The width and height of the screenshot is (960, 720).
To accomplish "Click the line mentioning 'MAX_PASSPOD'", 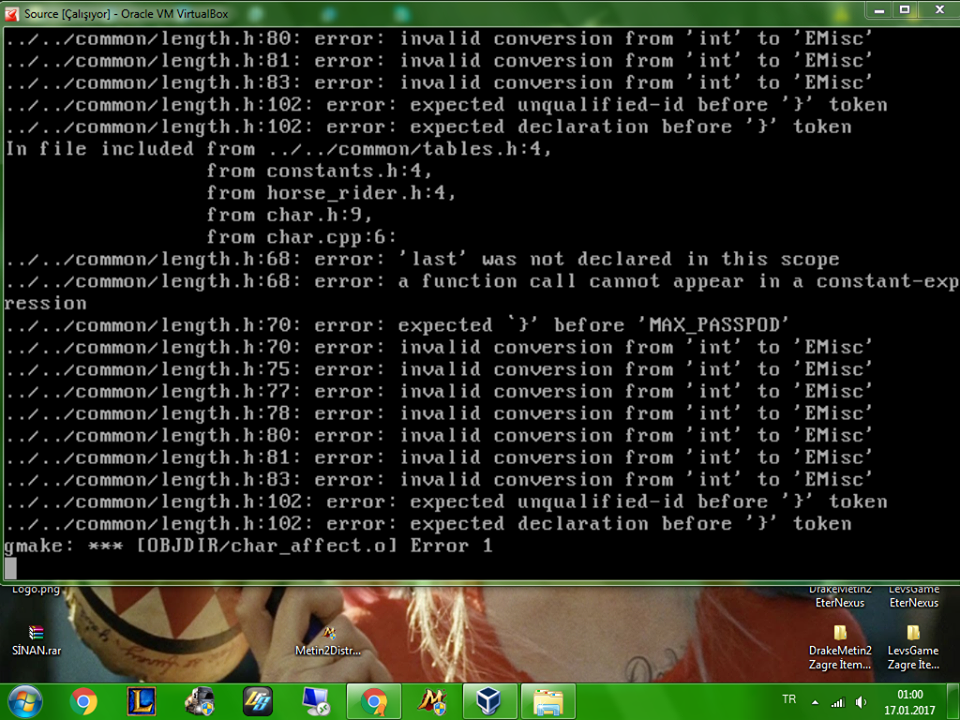I will point(397,325).
